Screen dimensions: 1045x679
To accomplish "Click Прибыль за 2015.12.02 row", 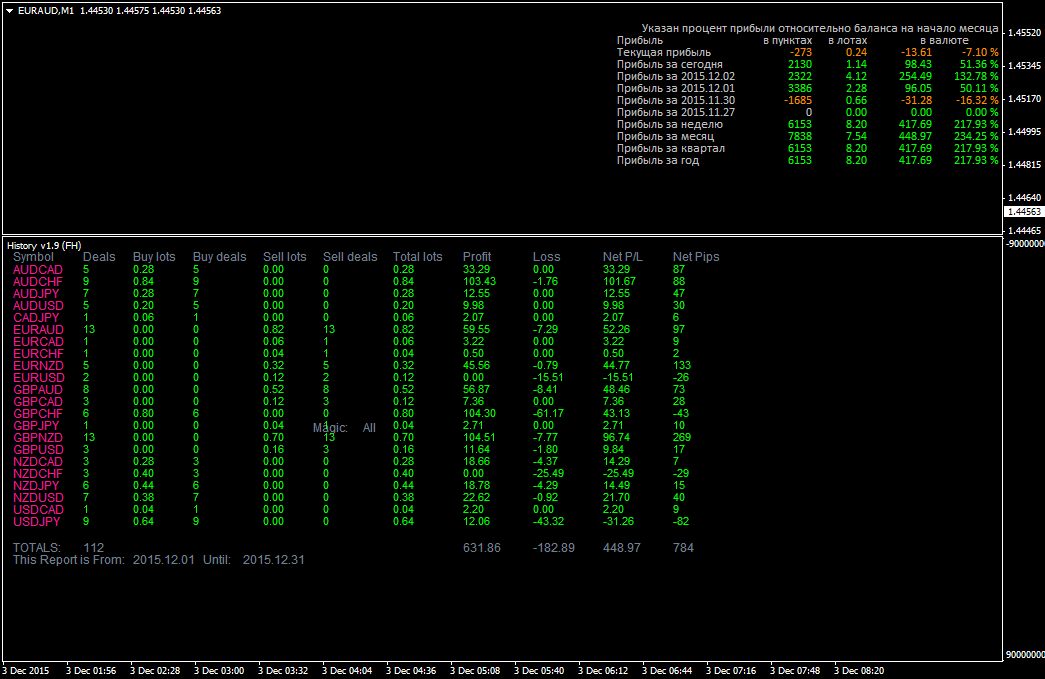I will [808, 77].
